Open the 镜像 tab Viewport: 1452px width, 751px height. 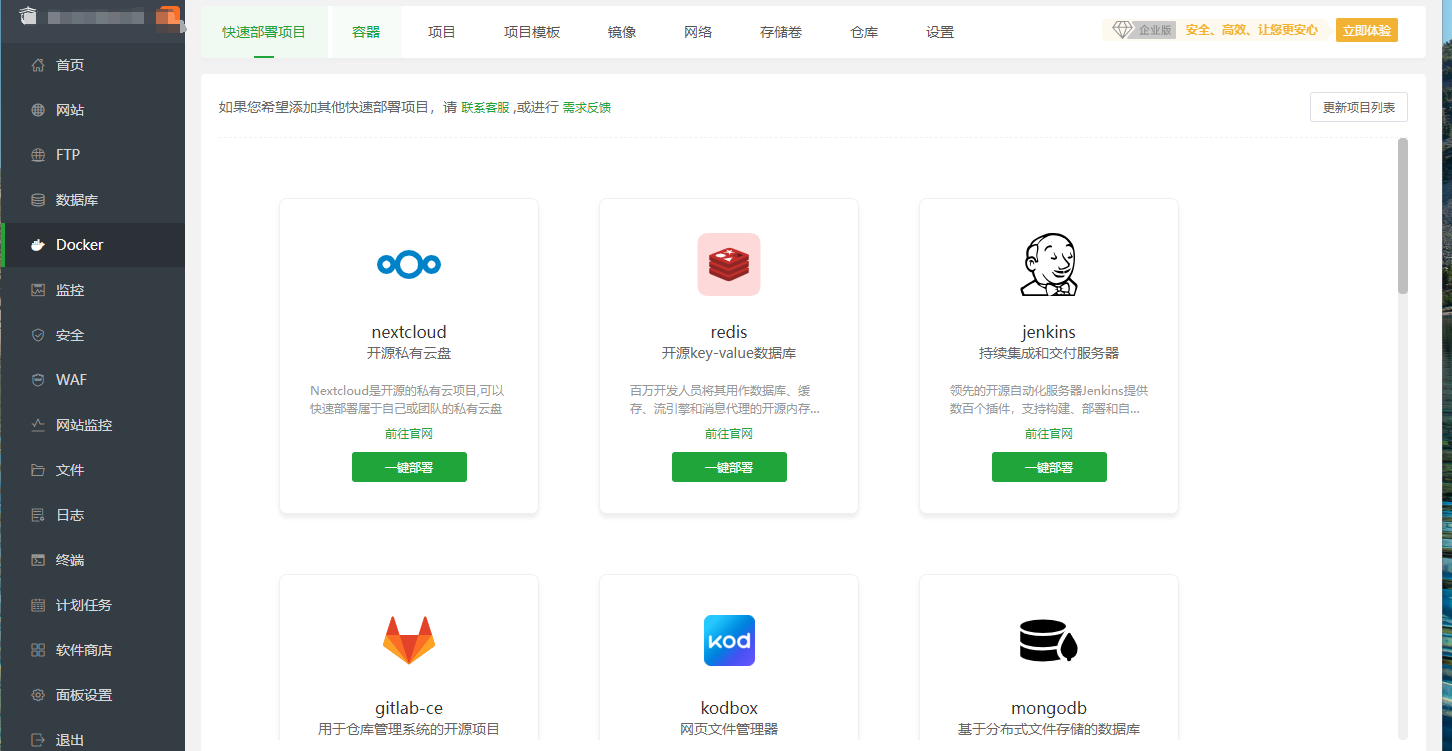tap(622, 32)
